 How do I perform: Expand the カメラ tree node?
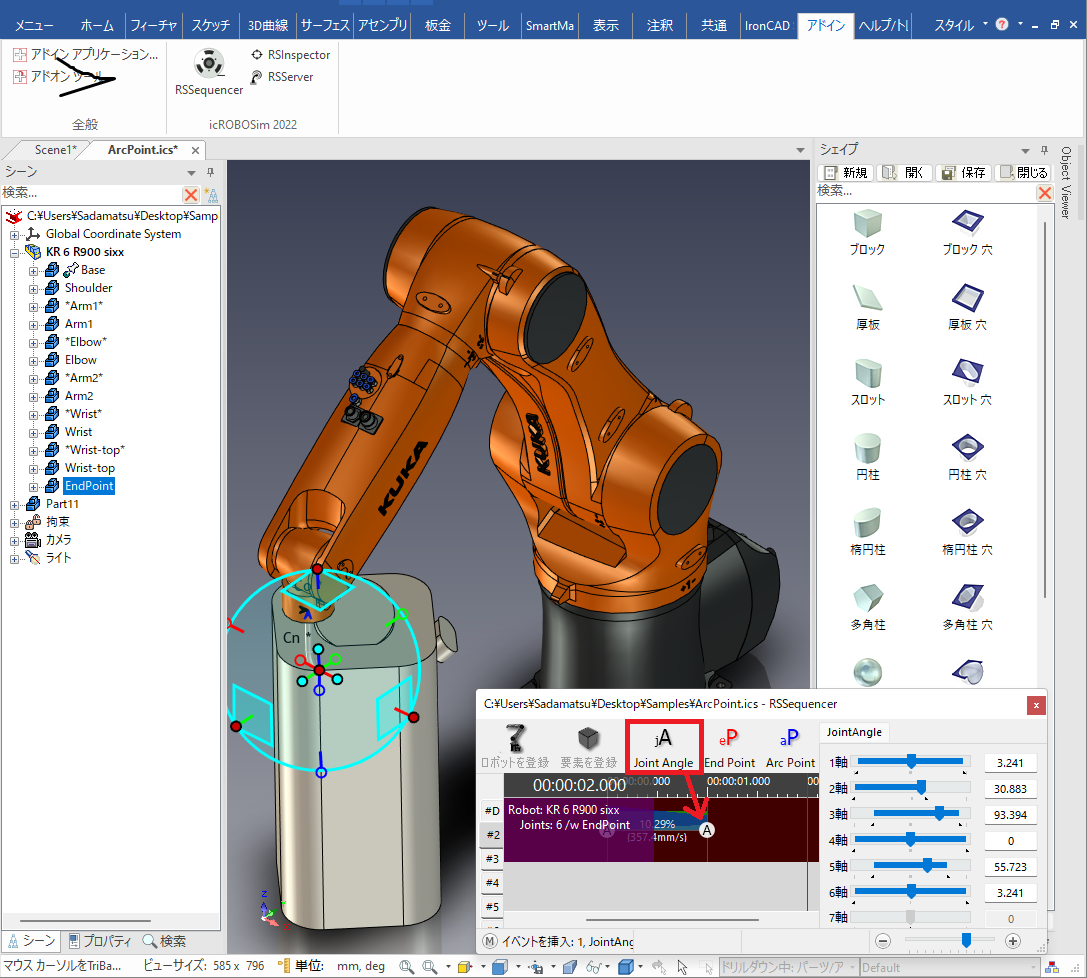point(15,540)
